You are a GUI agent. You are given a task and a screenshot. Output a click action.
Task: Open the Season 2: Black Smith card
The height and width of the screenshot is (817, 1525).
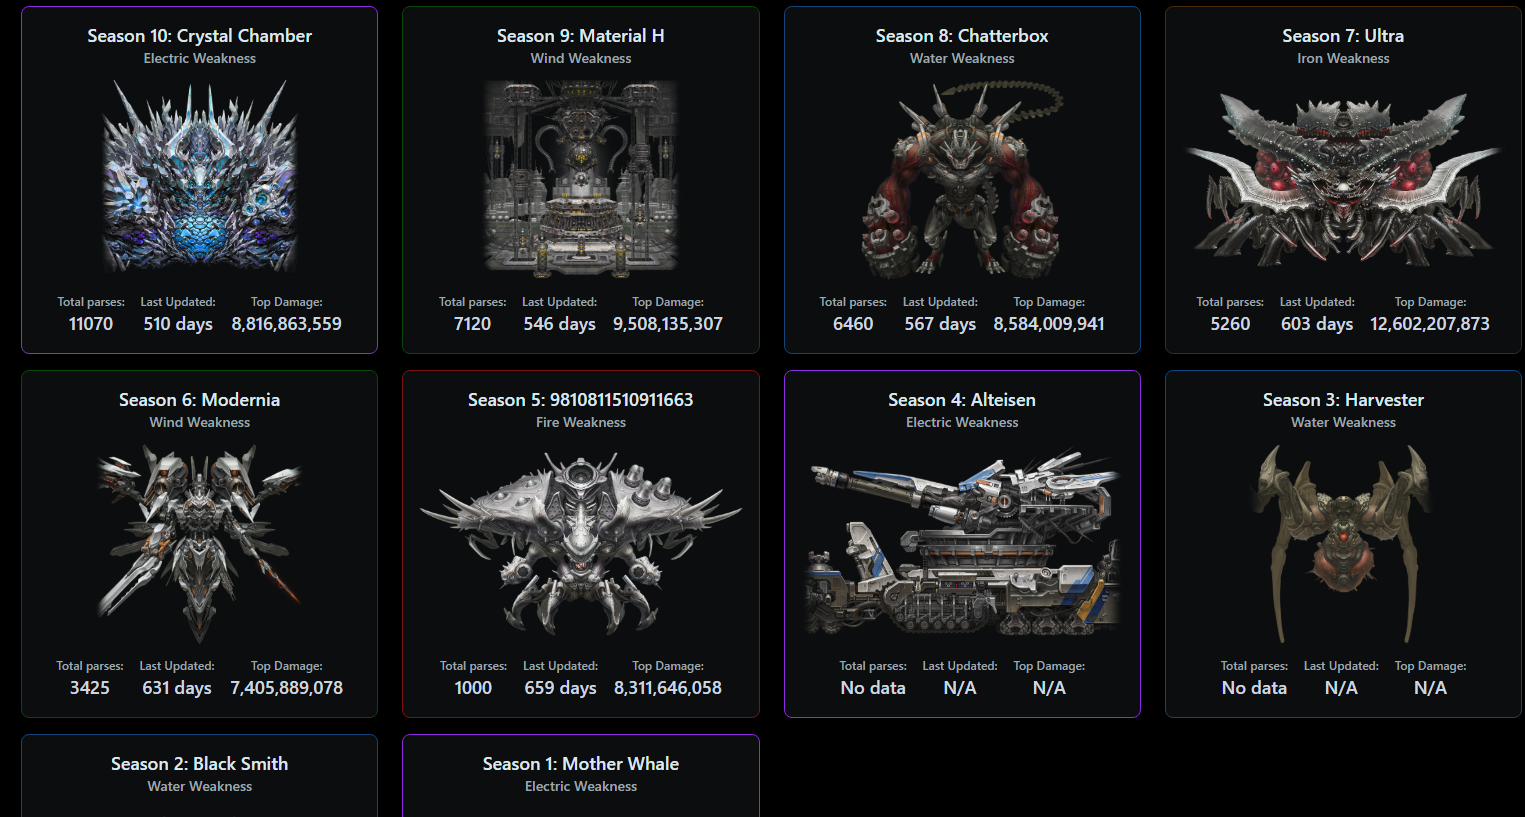[x=200, y=776]
